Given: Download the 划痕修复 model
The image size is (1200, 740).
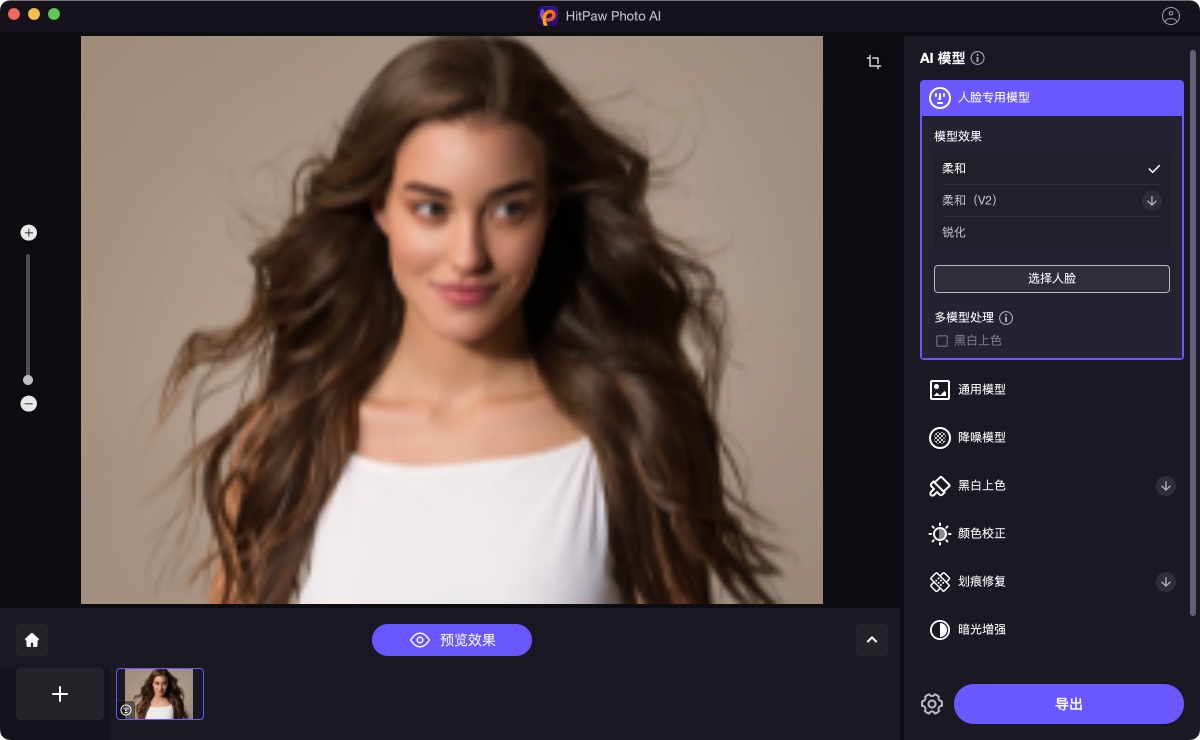Looking at the screenshot, I should pyautogui.click(x=1166, y=582).
